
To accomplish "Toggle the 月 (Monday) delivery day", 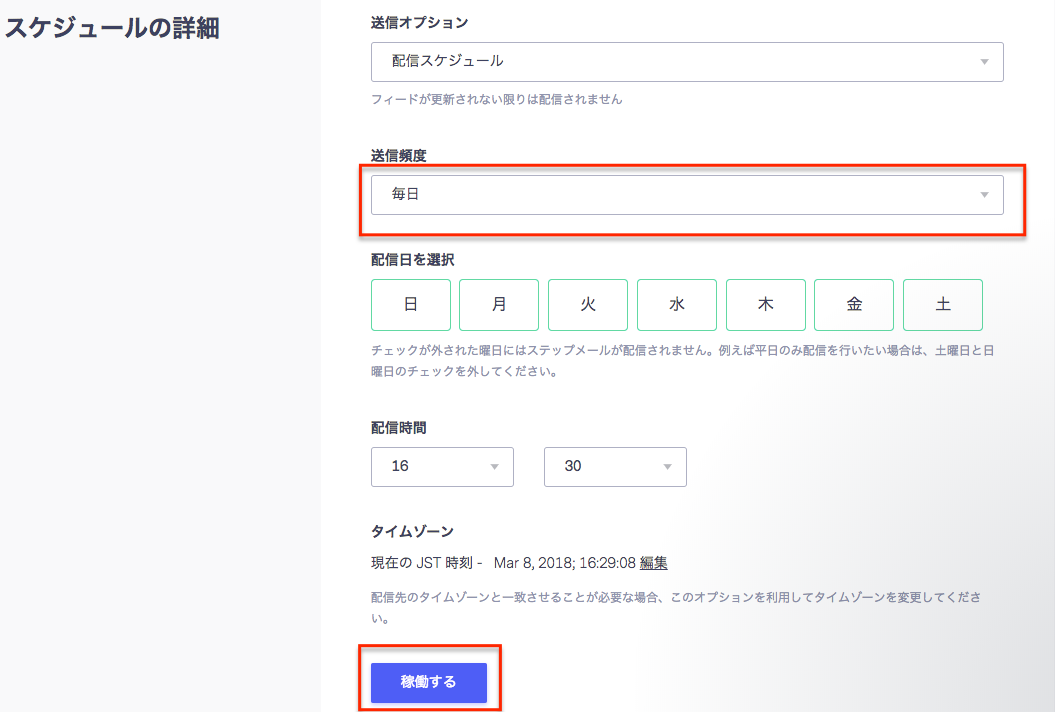I will point(499,305).
